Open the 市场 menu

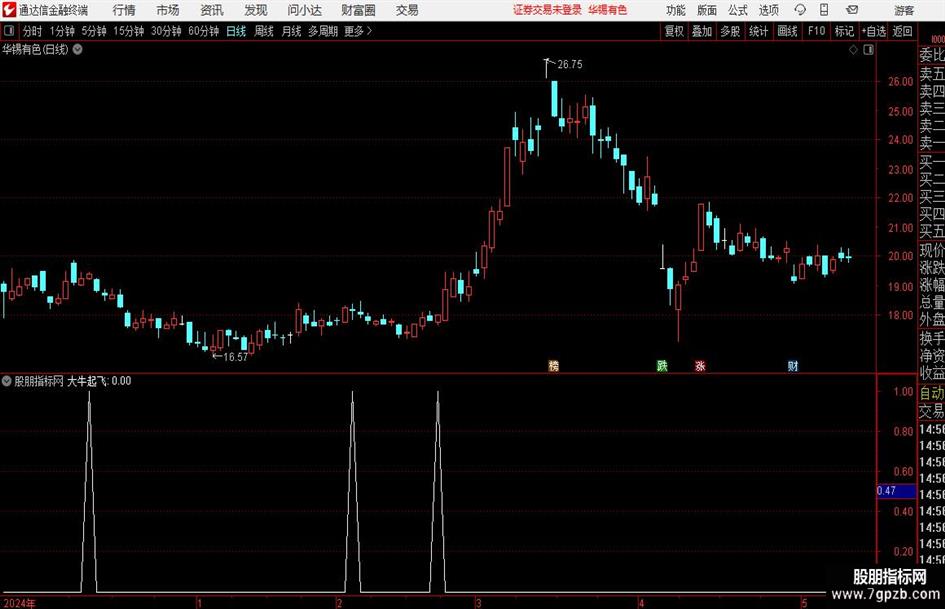(x=168, y=10)
